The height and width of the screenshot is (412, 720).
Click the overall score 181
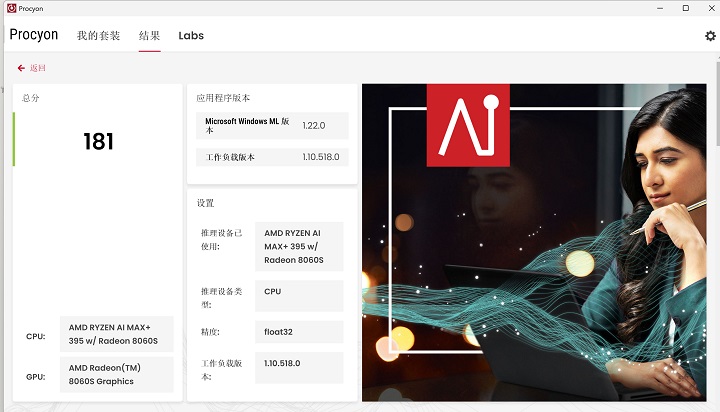98,141
